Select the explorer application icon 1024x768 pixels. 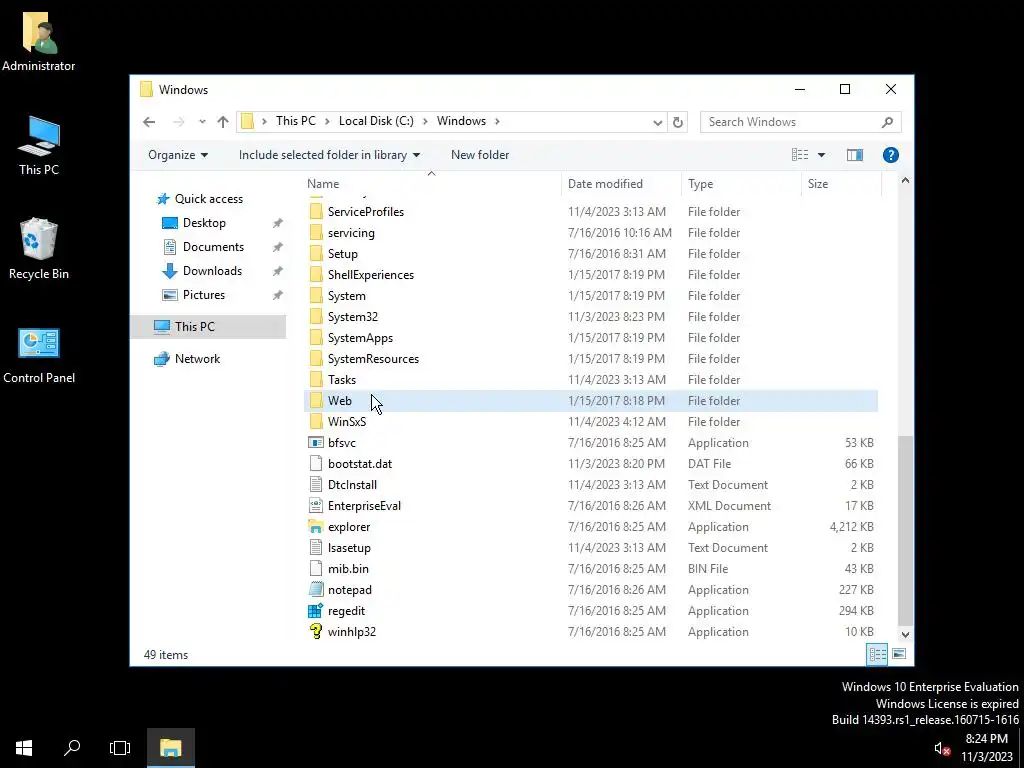pos(316,526)
